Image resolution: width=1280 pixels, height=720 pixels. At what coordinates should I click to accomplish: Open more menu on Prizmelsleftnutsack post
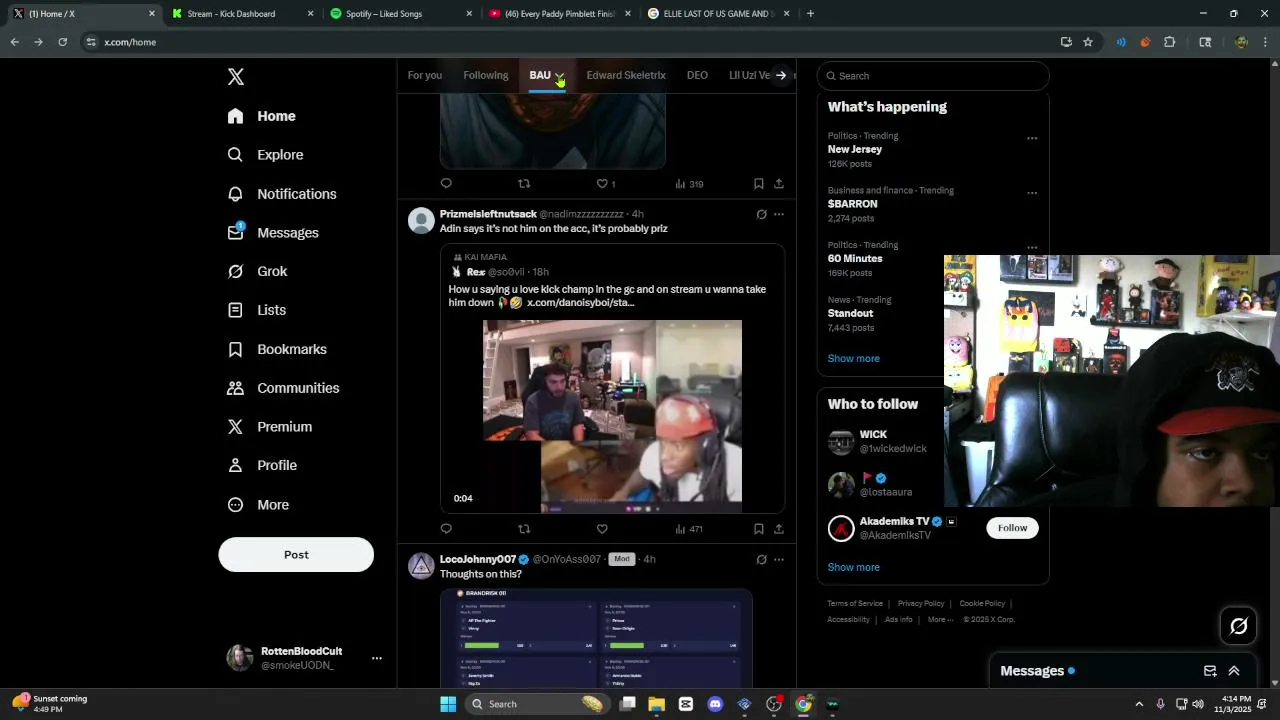(x=779, y=214)
